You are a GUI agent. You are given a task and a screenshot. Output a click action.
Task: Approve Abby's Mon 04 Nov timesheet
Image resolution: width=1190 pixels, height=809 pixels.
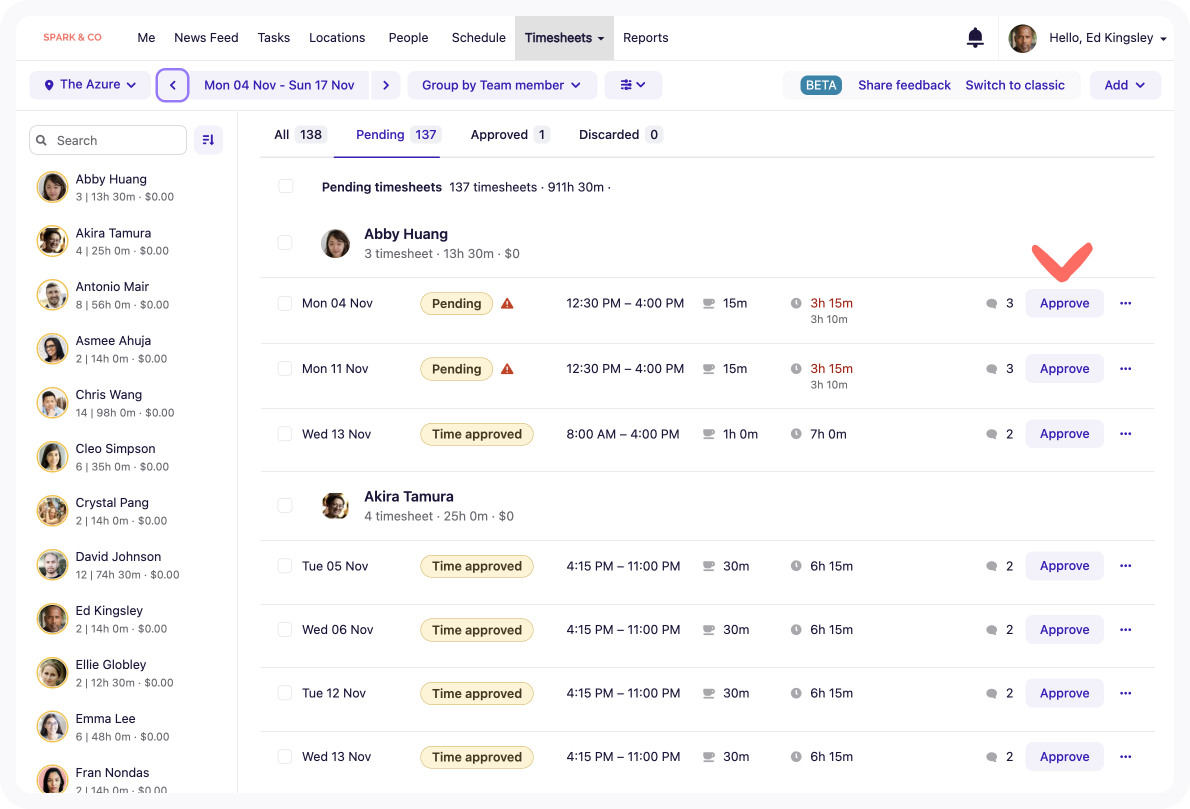click(x=1064, y=304)
